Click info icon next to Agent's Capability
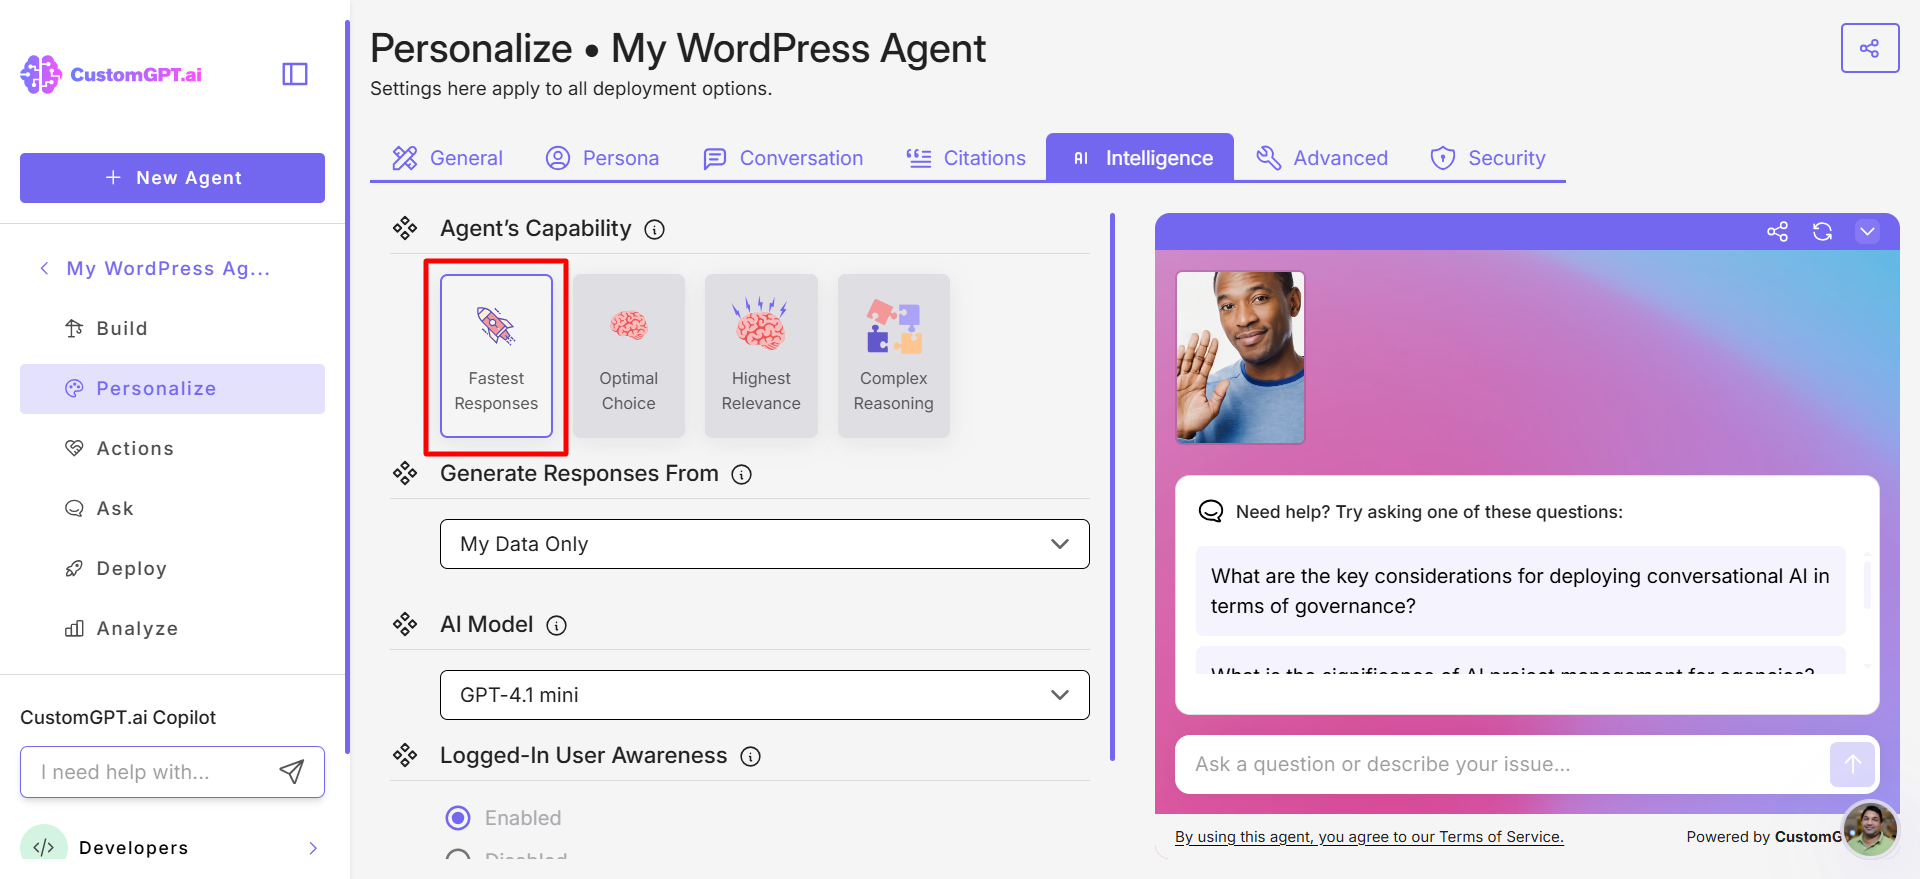This screenshot has height=879, width=1920. [654, 230]
